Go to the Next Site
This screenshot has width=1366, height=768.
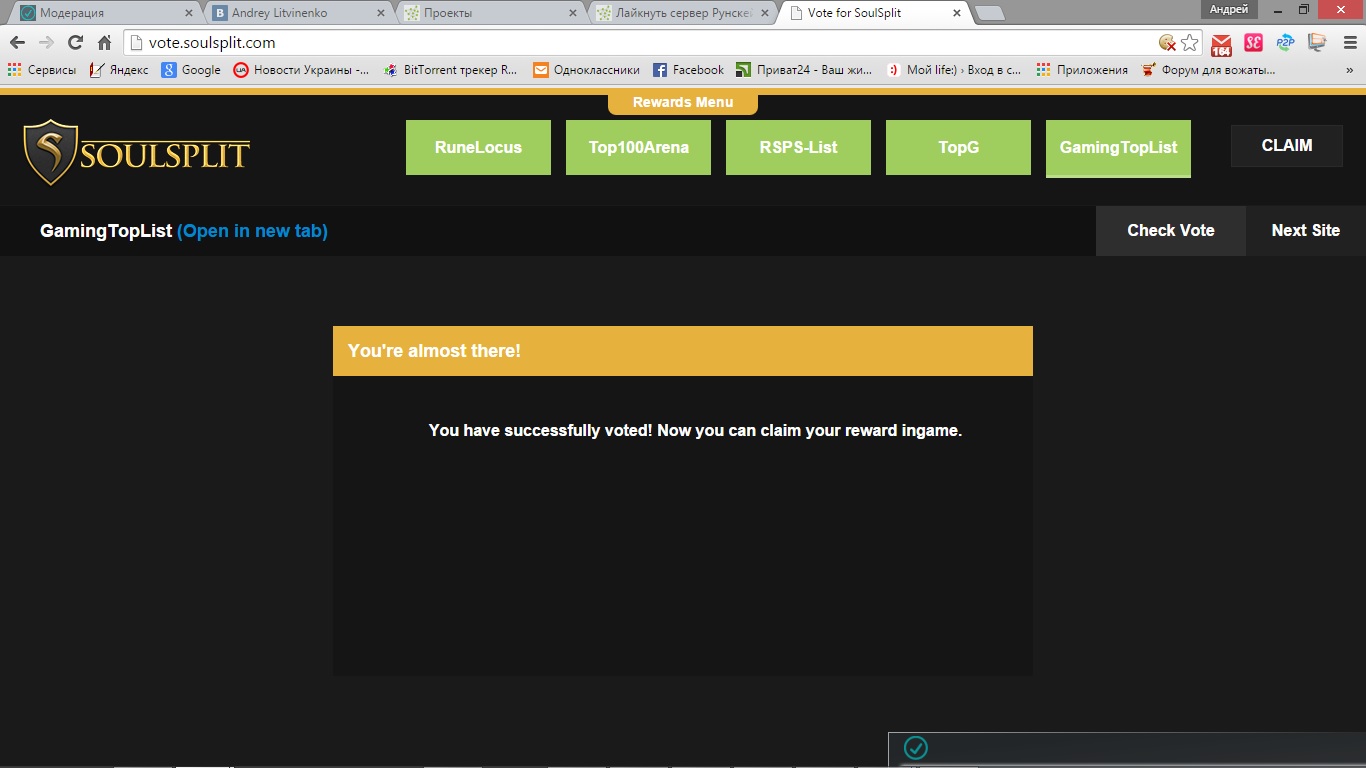(x=1306, y=231)
